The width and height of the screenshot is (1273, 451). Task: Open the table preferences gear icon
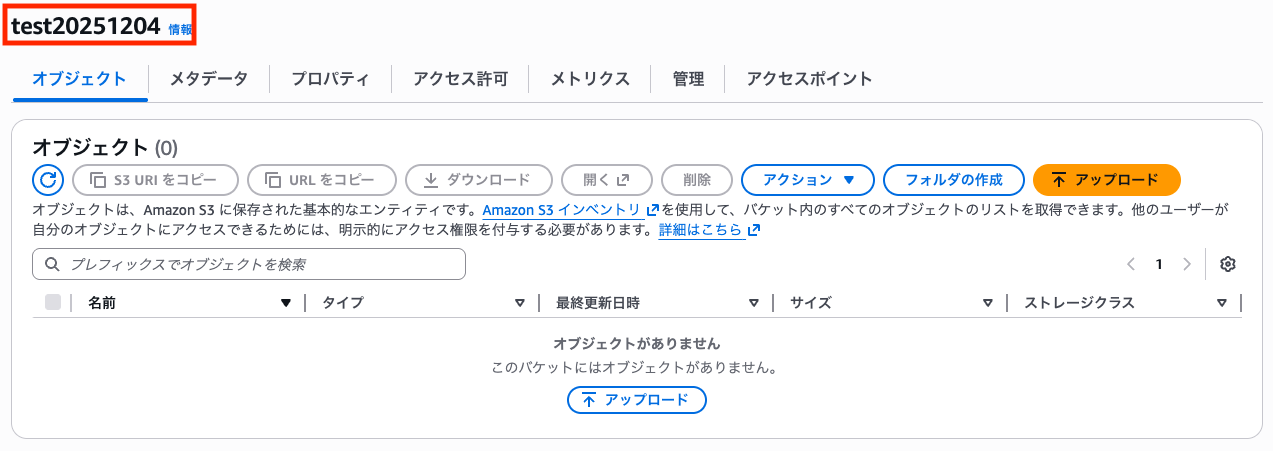1228,264
